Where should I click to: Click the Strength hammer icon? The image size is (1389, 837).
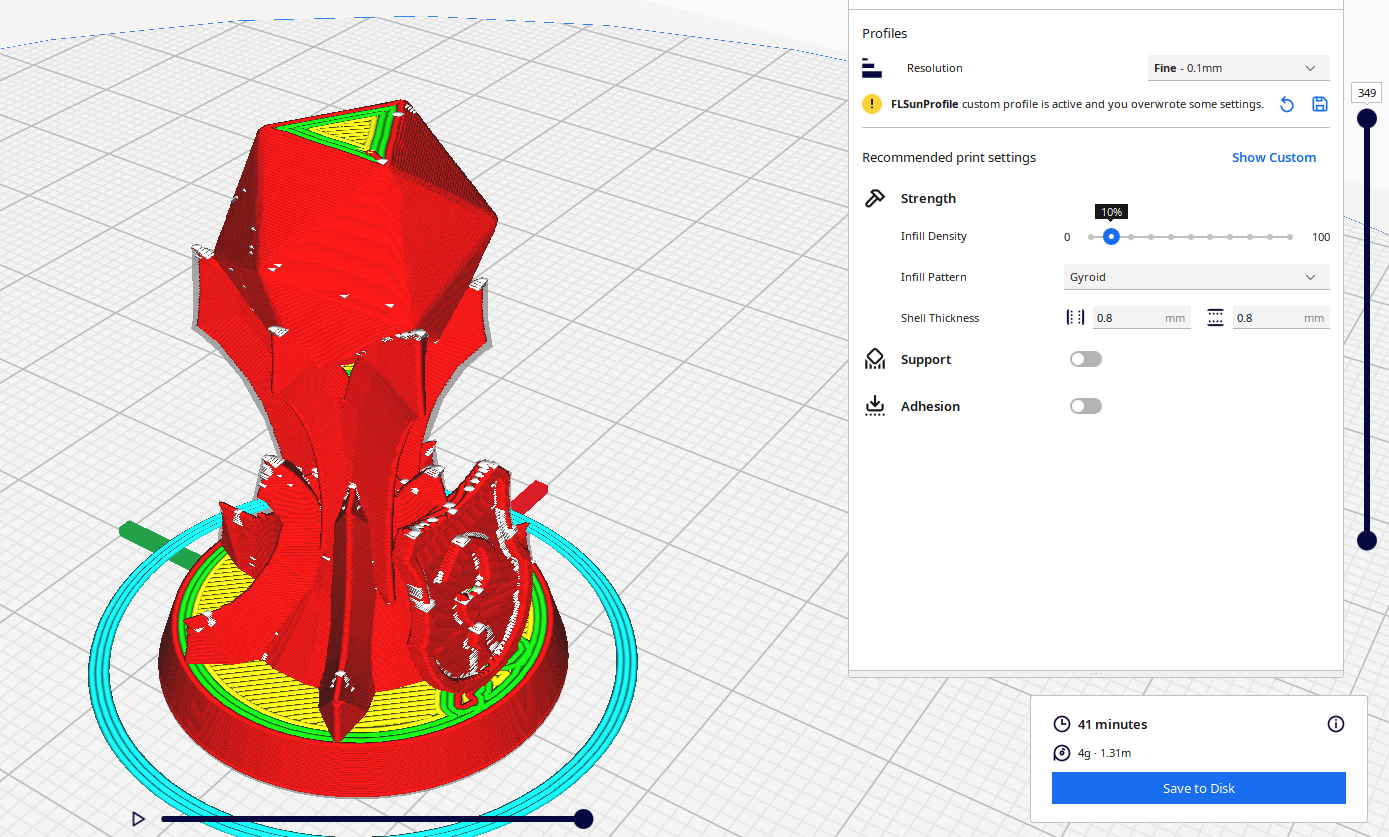(x=875, y=197)
